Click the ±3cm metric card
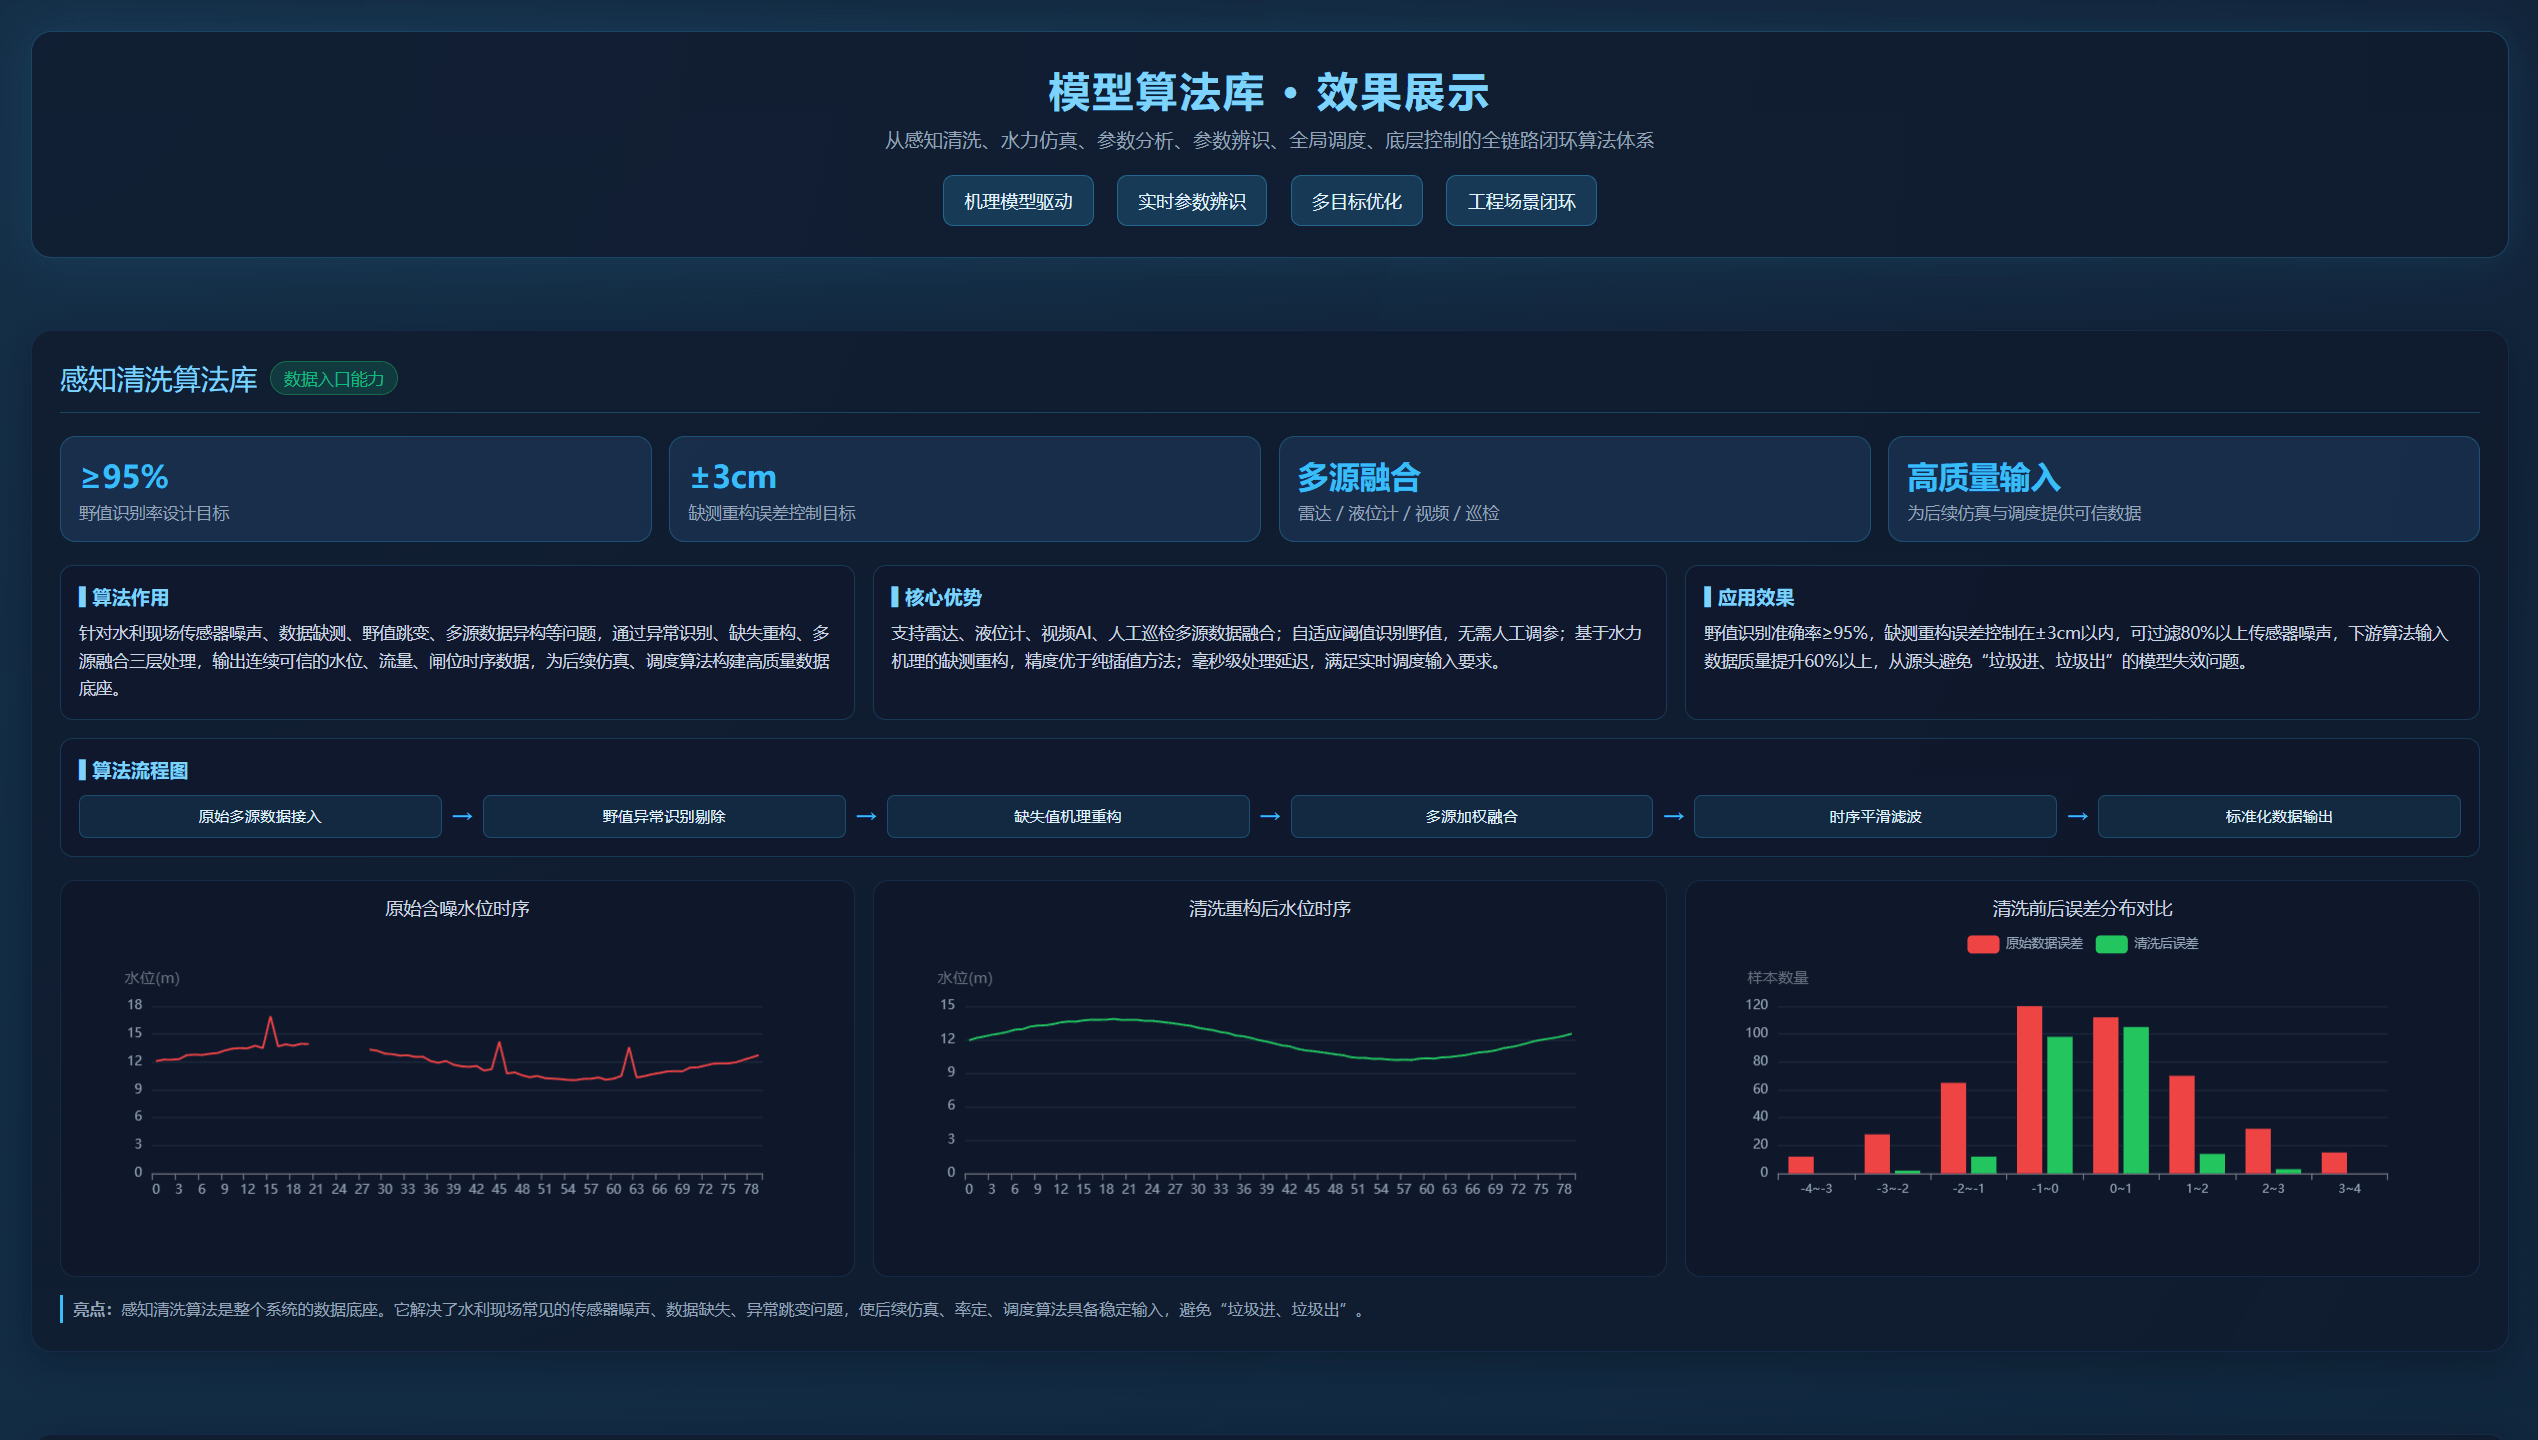The width and height of the screenshot is (2538, 1440). tap(965, 489)
